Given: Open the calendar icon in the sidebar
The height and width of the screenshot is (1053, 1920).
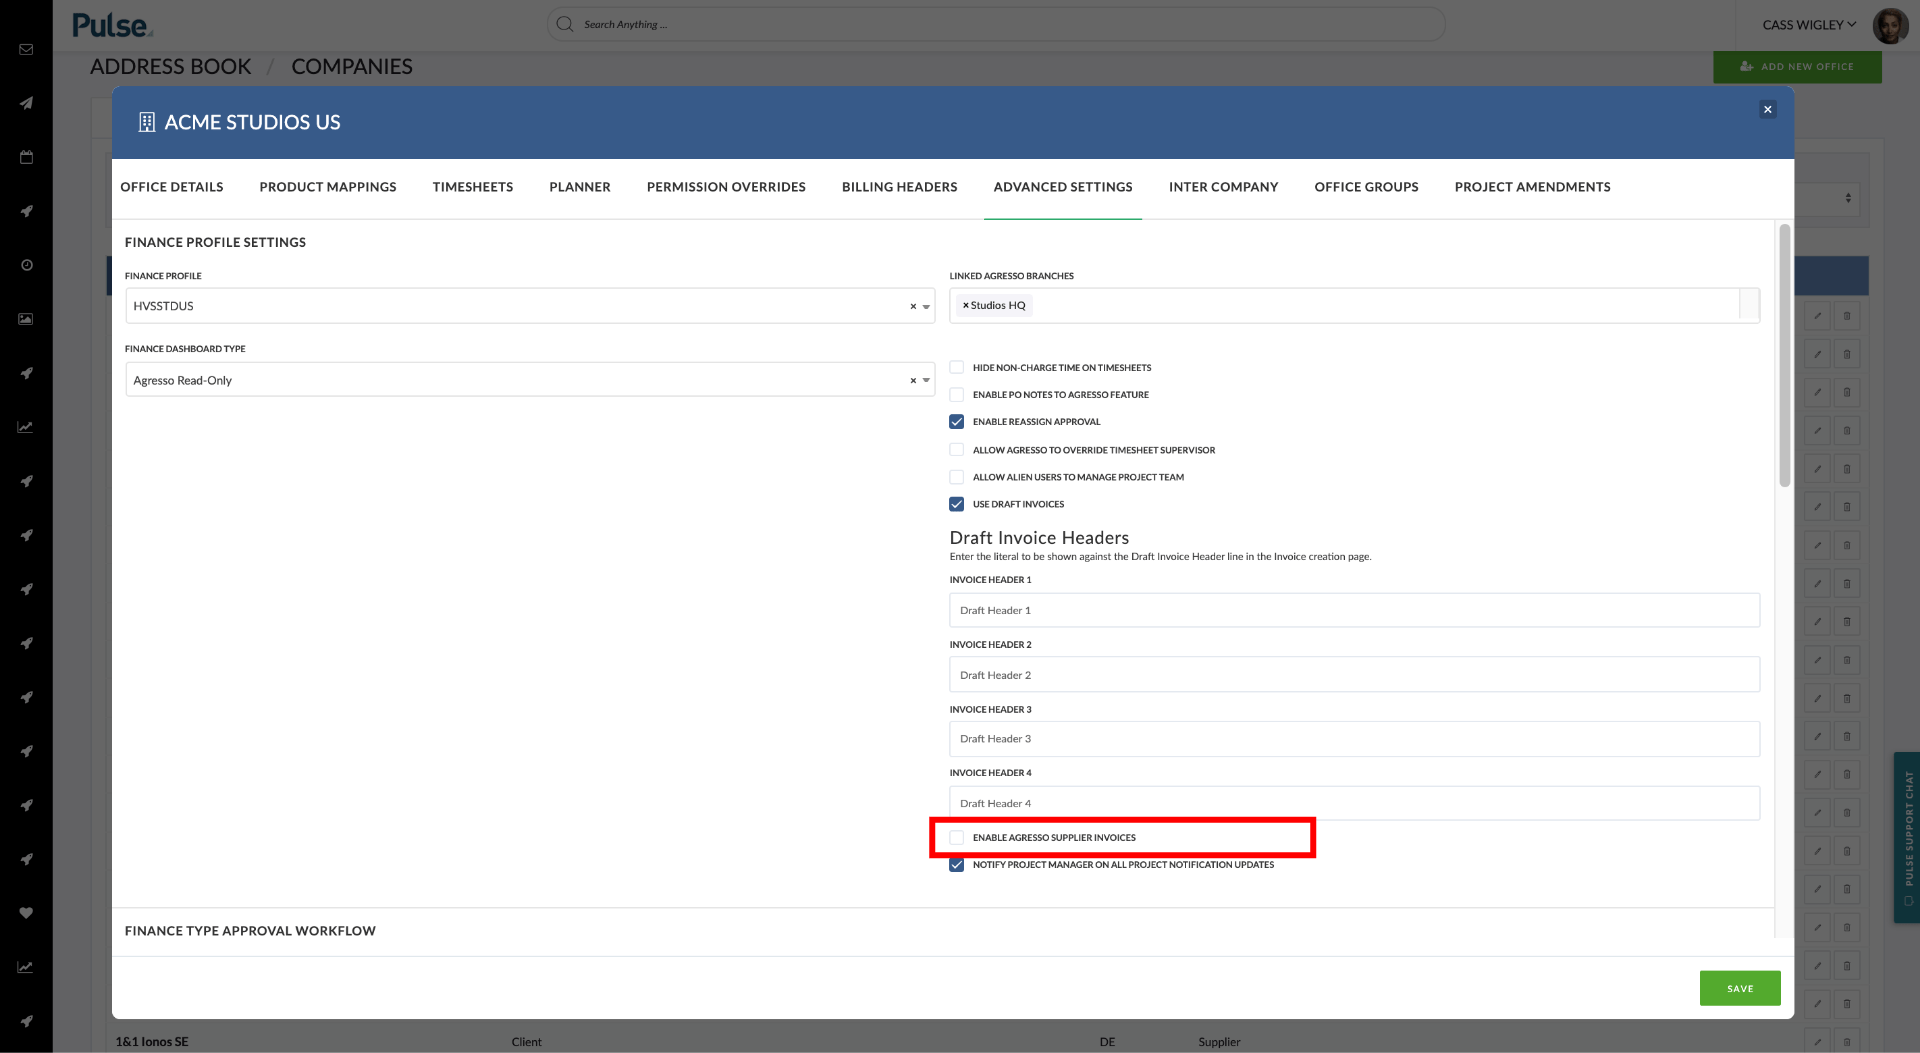Looking at the screenshot, I should pyautogui.click(x=26, y=157).
